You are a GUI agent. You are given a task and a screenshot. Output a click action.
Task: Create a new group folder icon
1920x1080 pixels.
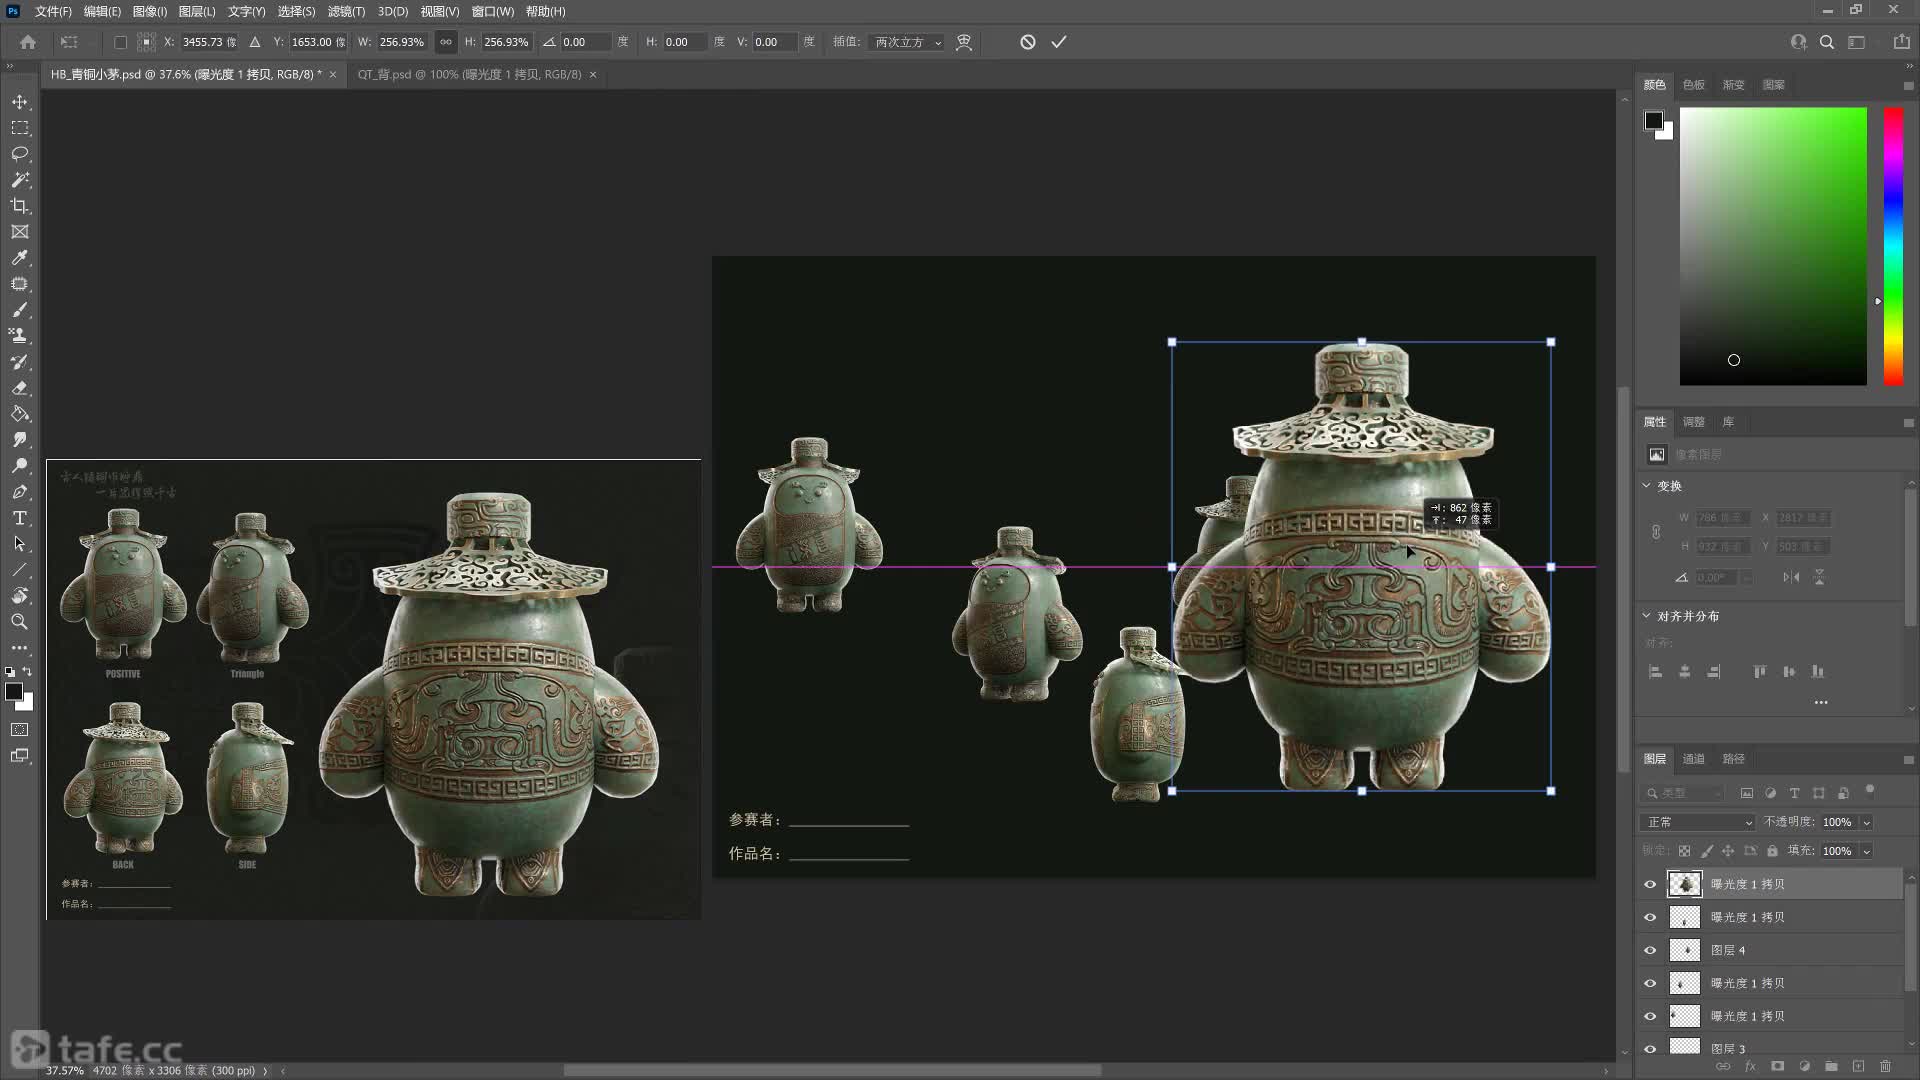coord(1831,1067)
